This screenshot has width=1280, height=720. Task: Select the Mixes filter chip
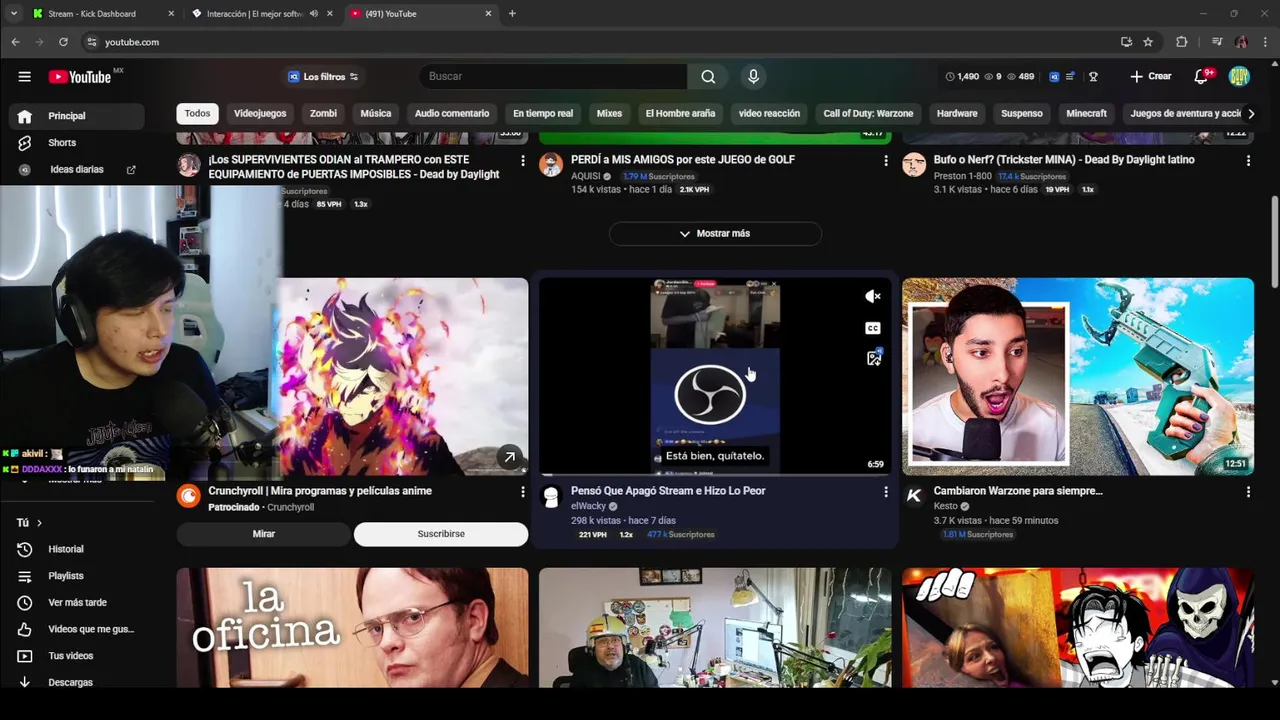click(x=609, y=114)
